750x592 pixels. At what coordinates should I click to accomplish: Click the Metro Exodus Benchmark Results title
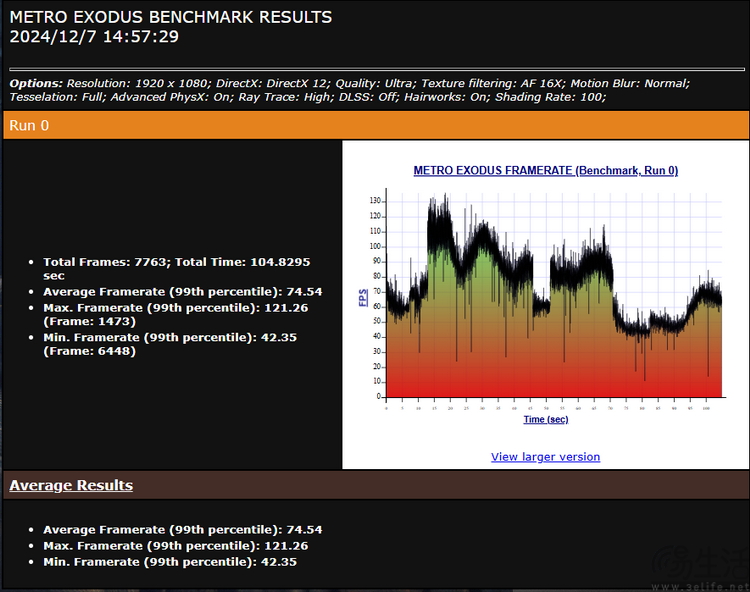point(171,17)
